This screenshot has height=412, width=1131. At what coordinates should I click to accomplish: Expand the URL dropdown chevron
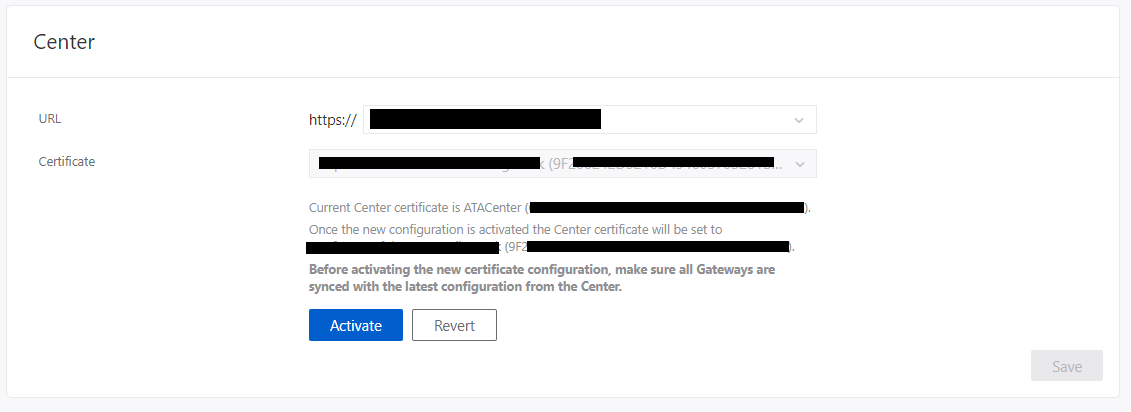[799, 120]
